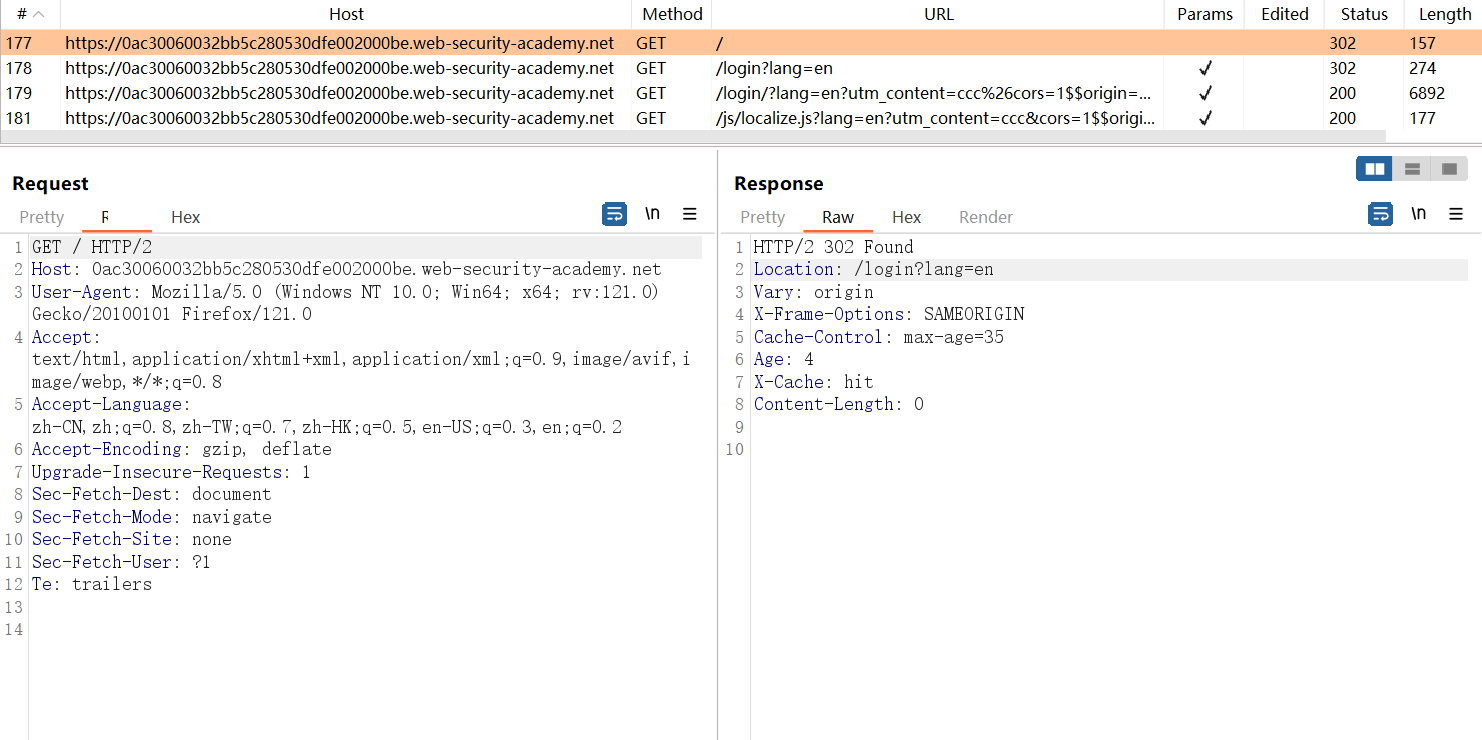Toggle non-printable characters in Request panel
This screenshot has width=1482, height=740.
coord(652,214)
